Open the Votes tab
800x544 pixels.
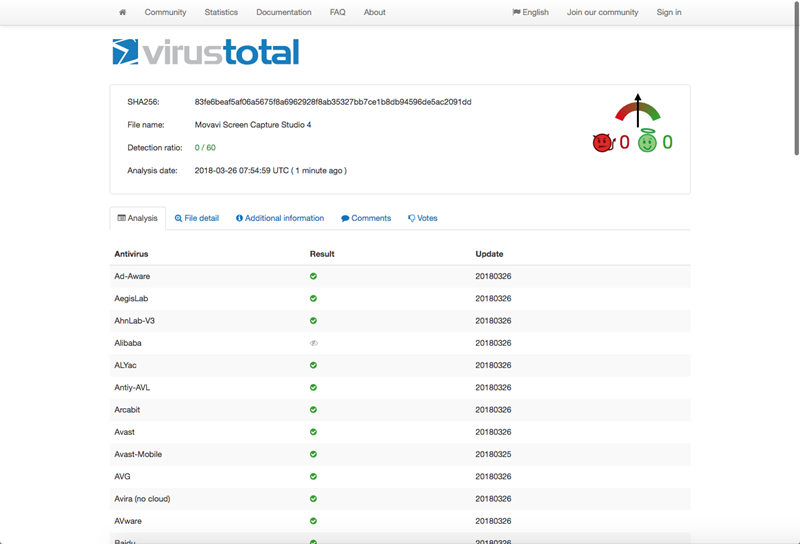(x=423, y=218)
